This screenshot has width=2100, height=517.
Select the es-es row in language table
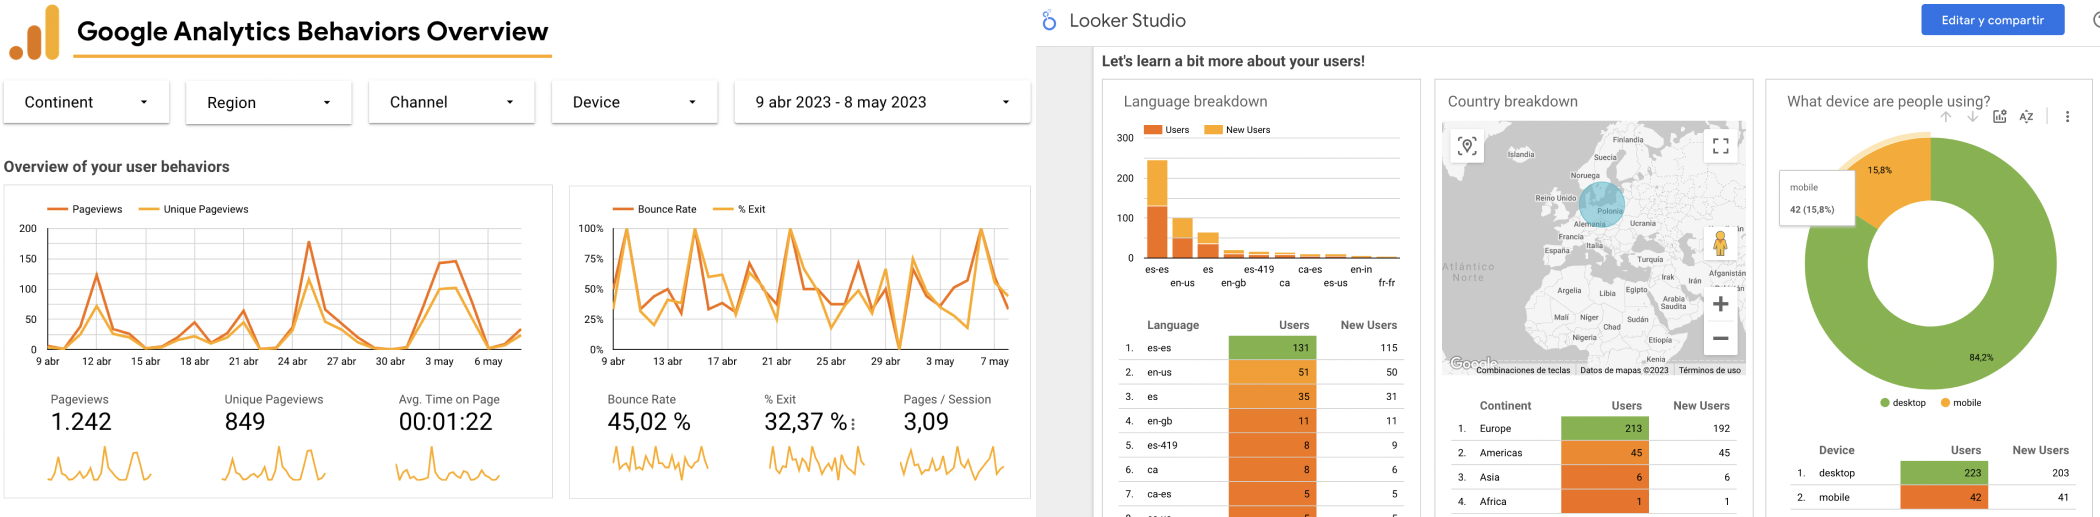click(x=1260, y=348)
